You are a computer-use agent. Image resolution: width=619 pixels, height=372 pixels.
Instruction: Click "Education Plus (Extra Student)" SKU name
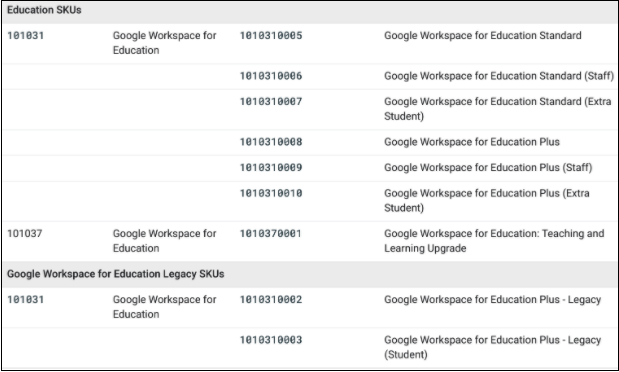click(x=487, y=200)
